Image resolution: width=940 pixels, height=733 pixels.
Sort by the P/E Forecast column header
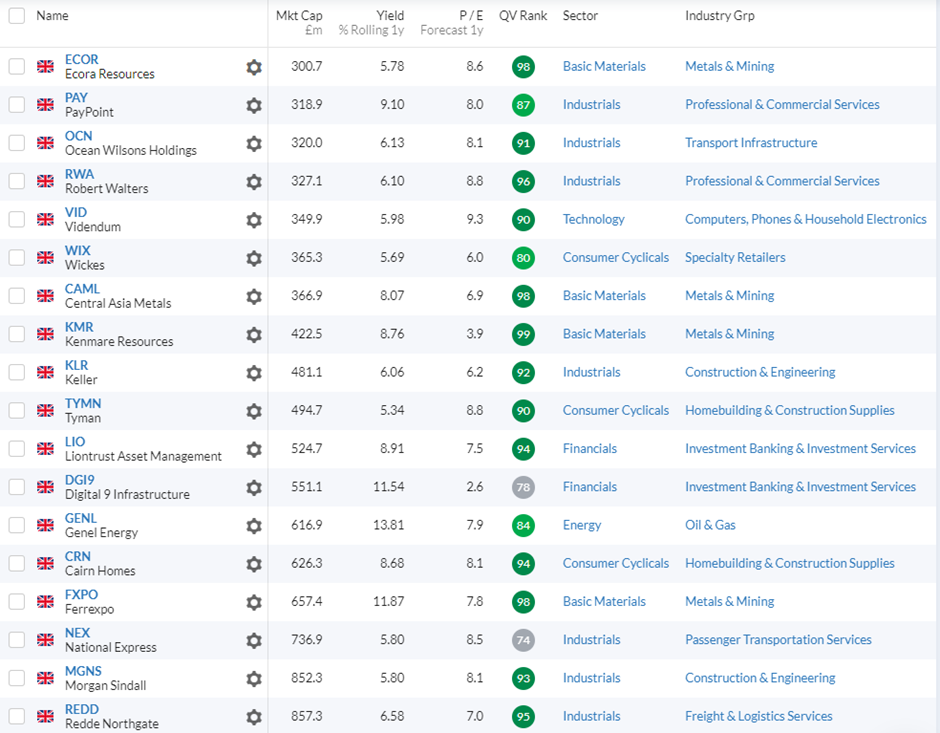[452, 23]
